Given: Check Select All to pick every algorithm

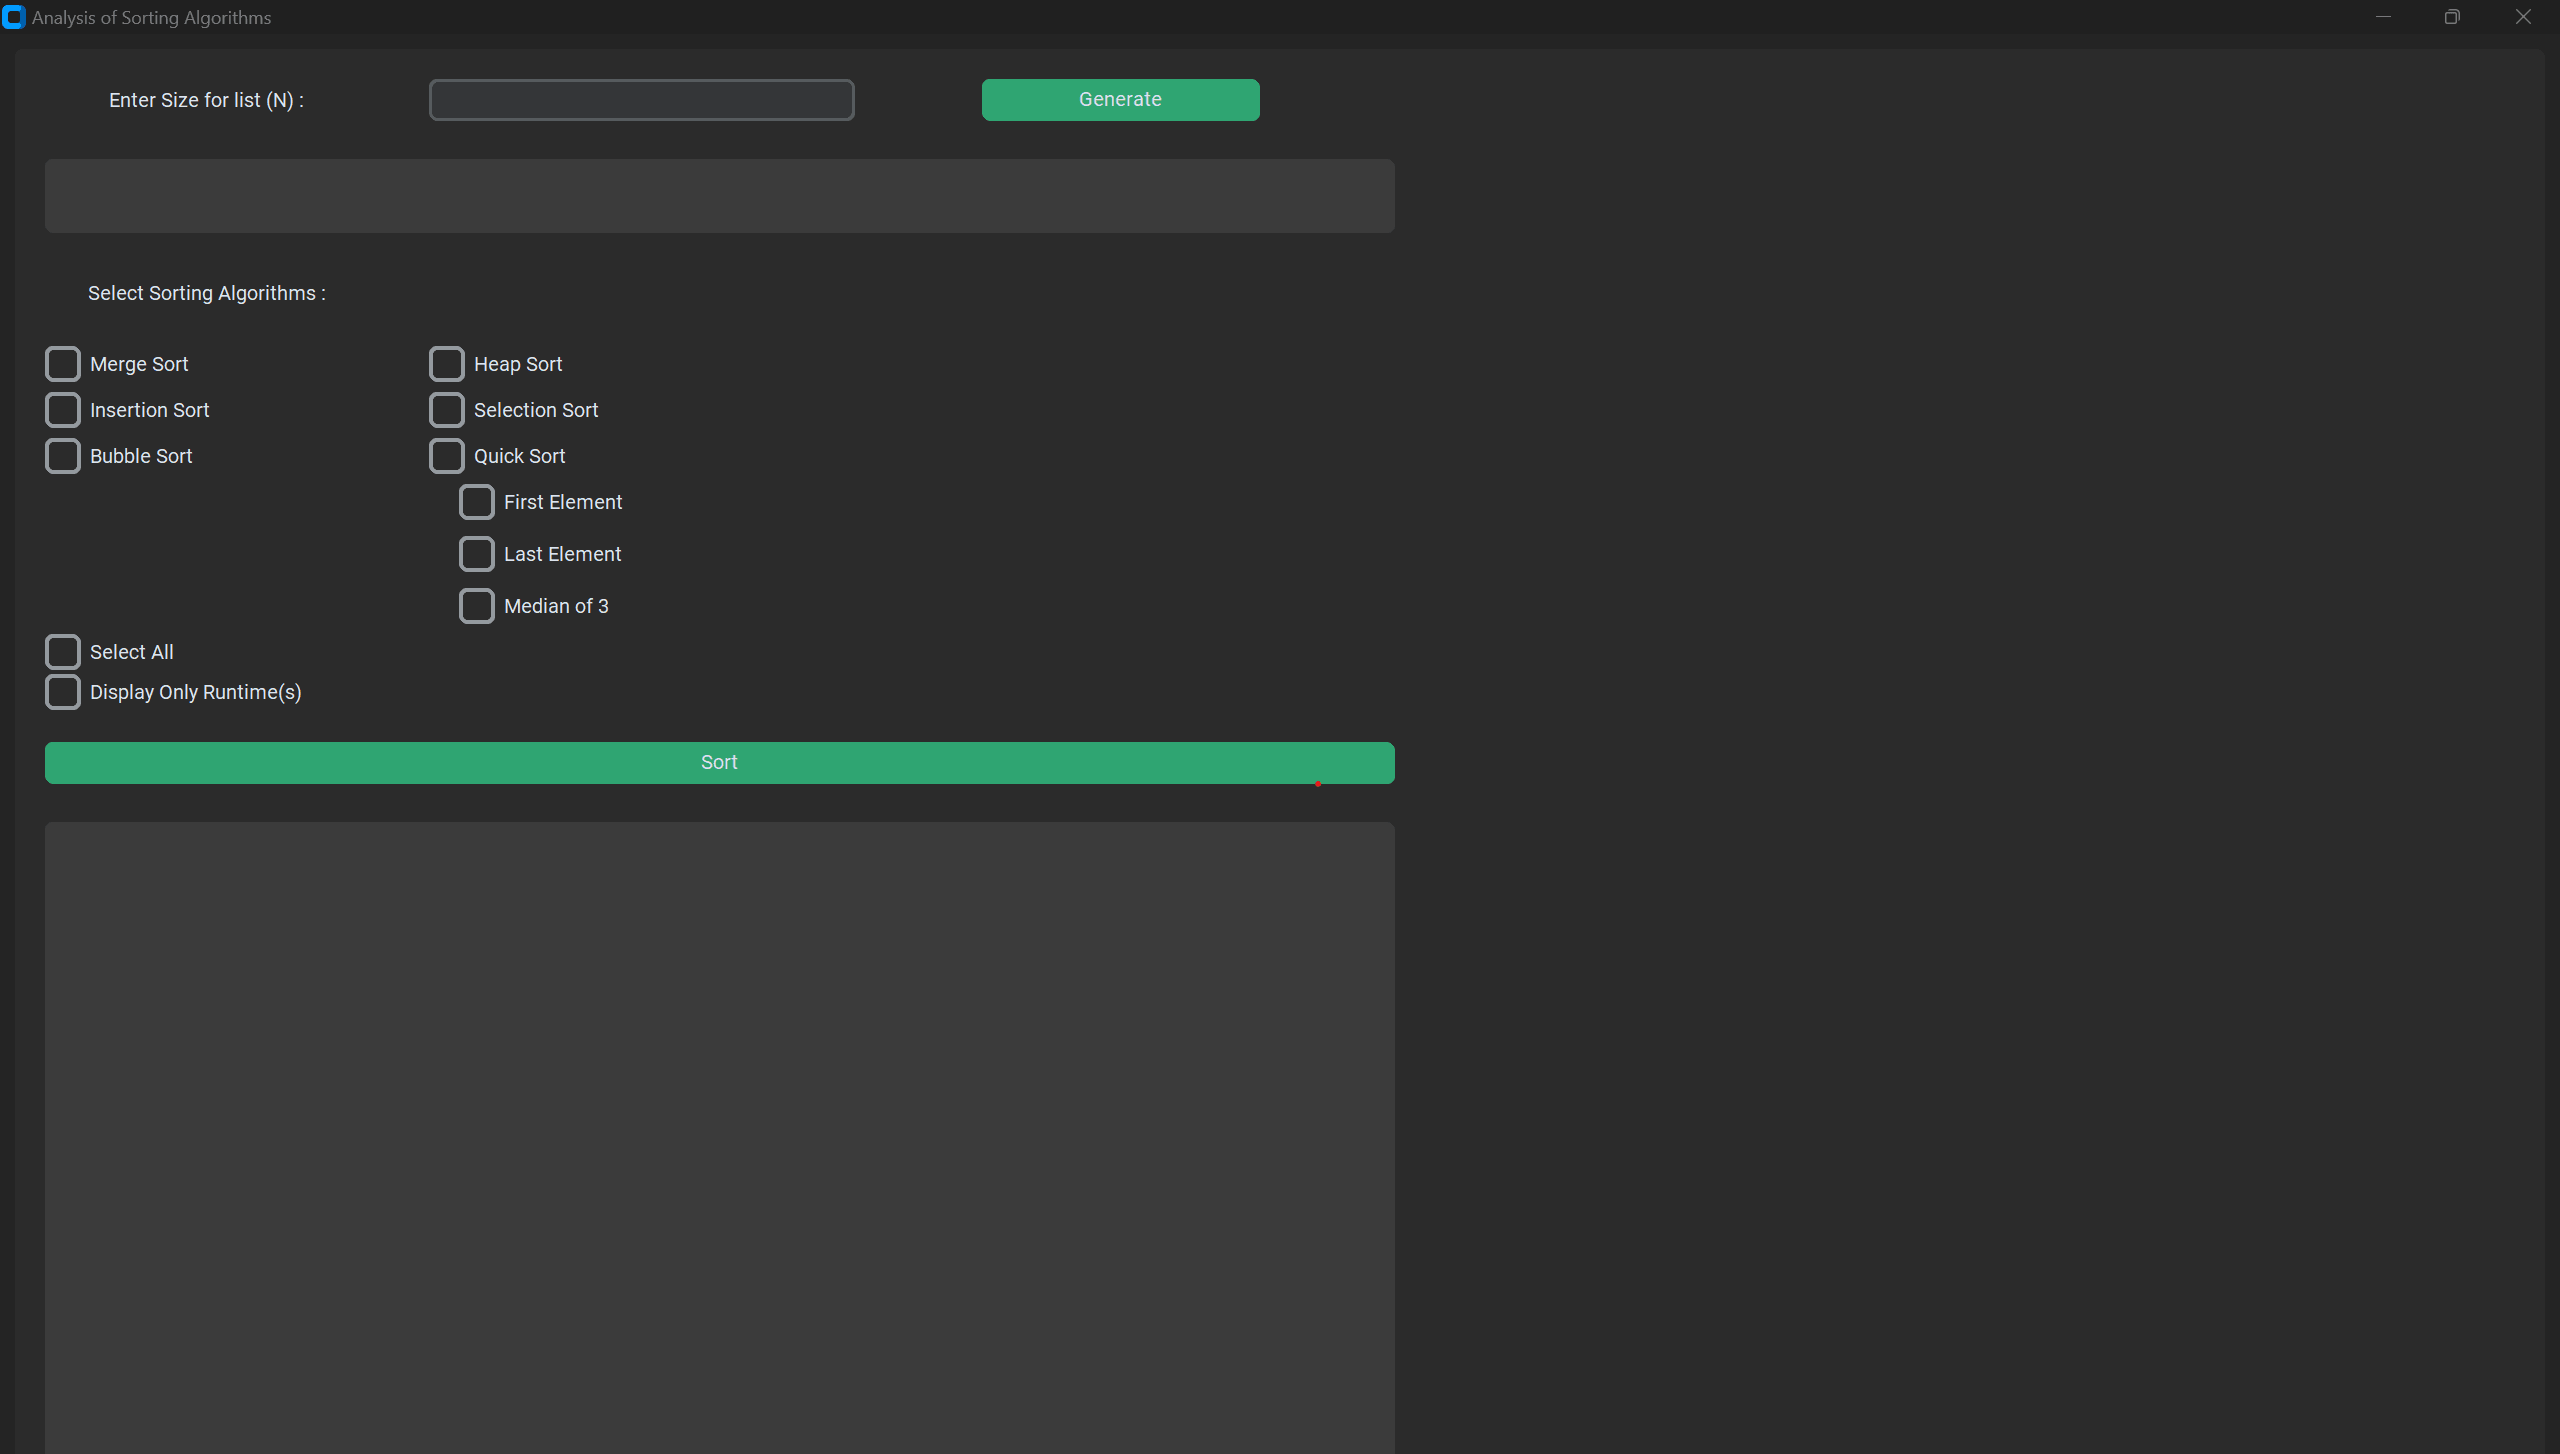Looking at the screenshot, I should pyautogui.click(x=62, y=651).
